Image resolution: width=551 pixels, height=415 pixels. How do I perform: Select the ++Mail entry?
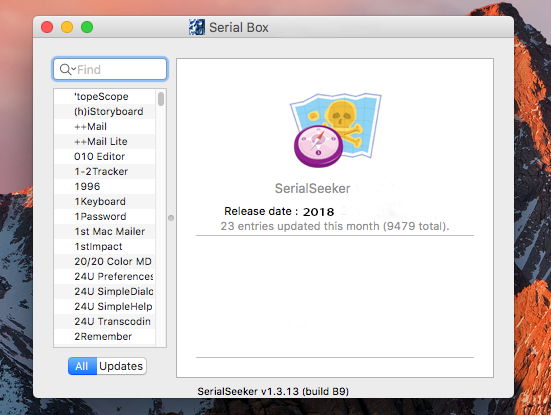pyautogui.click(x=105, y=127)
